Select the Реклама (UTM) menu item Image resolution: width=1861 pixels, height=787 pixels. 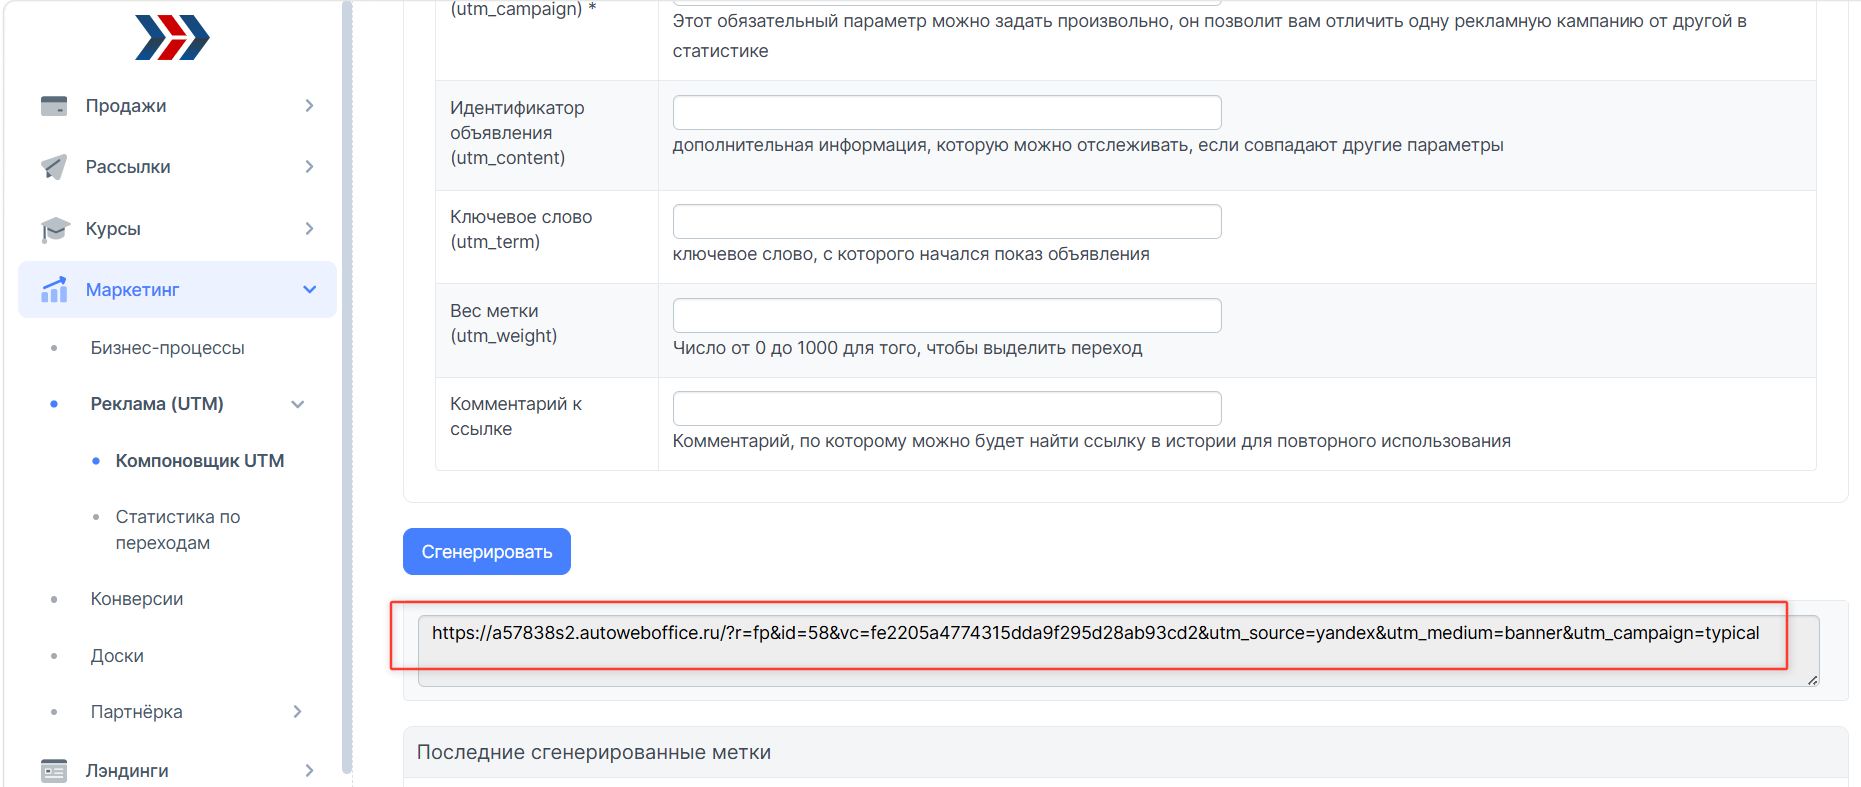157,404
